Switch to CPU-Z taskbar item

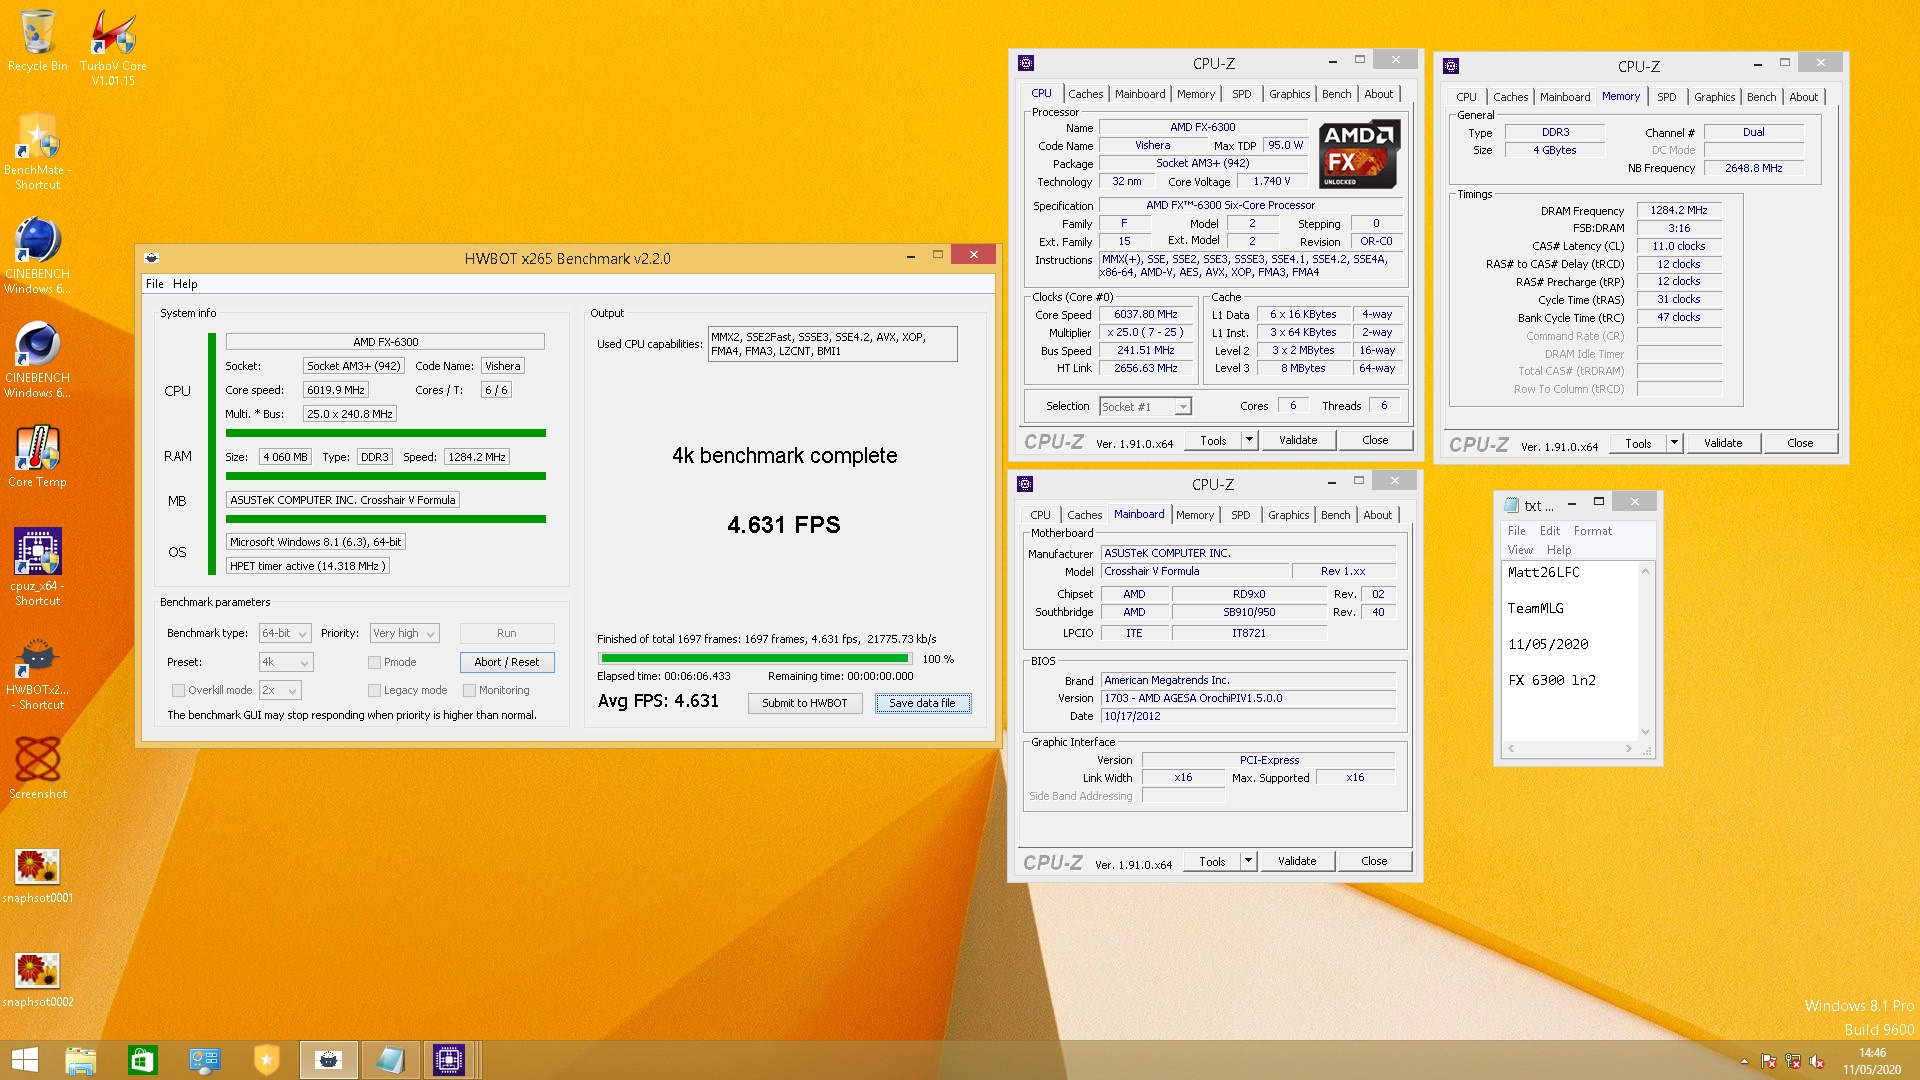449,1060
